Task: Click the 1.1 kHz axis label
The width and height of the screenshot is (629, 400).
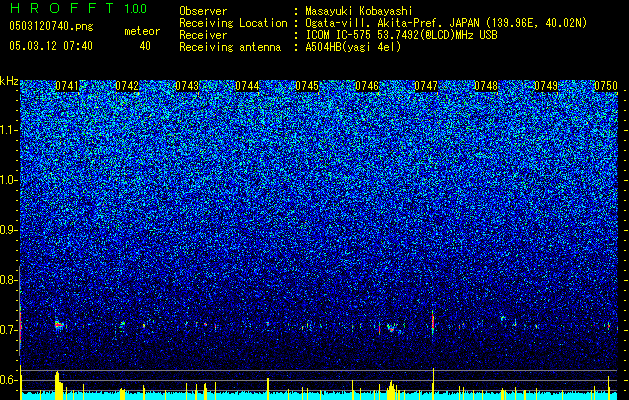Action: click(x=9, y=130)
